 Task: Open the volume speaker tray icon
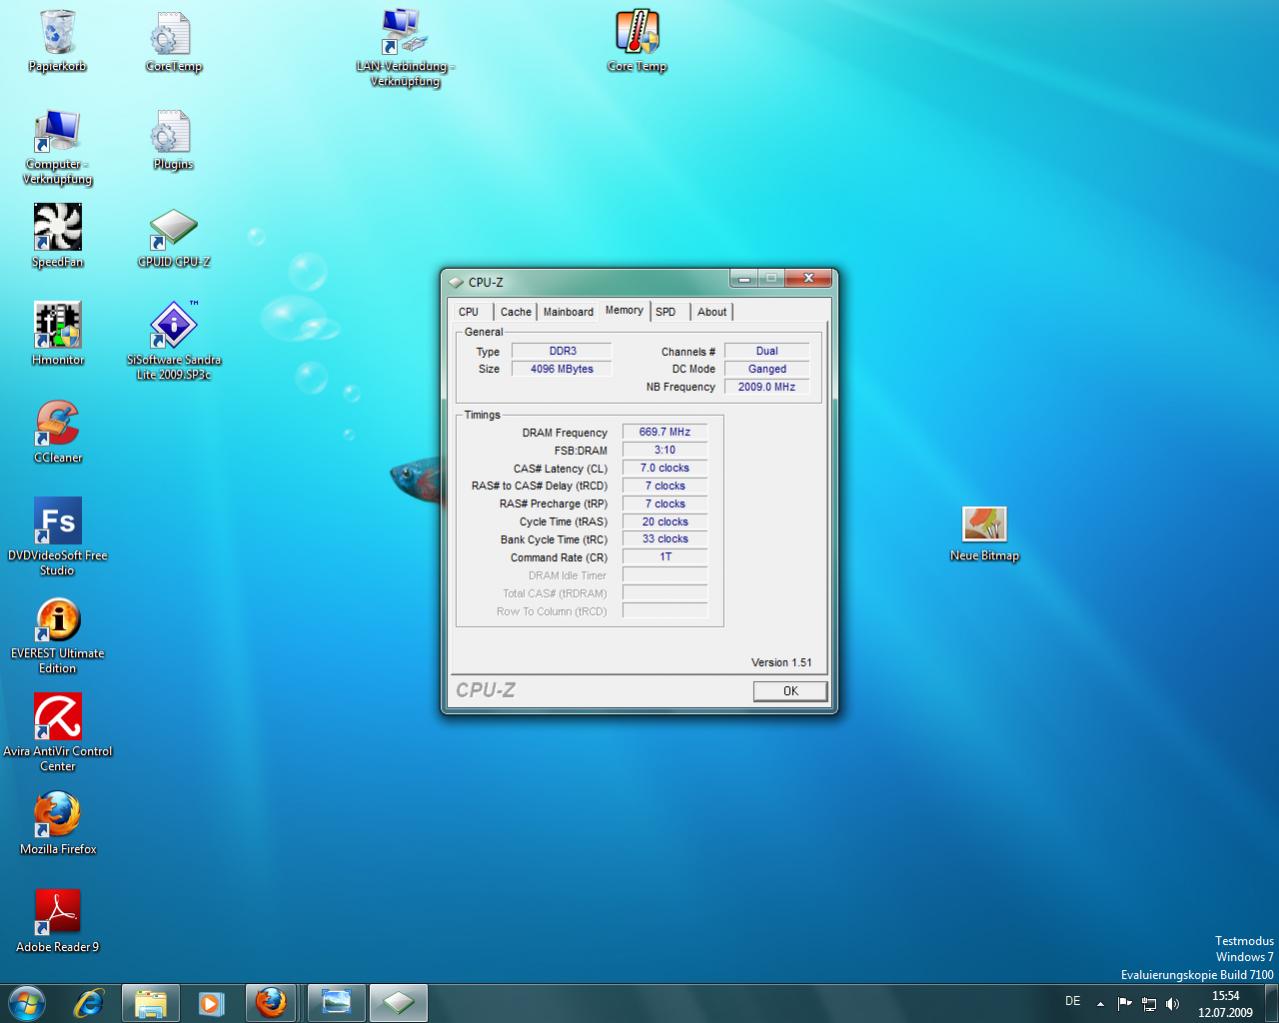pyautogui.click(x=1172, y=1004)
